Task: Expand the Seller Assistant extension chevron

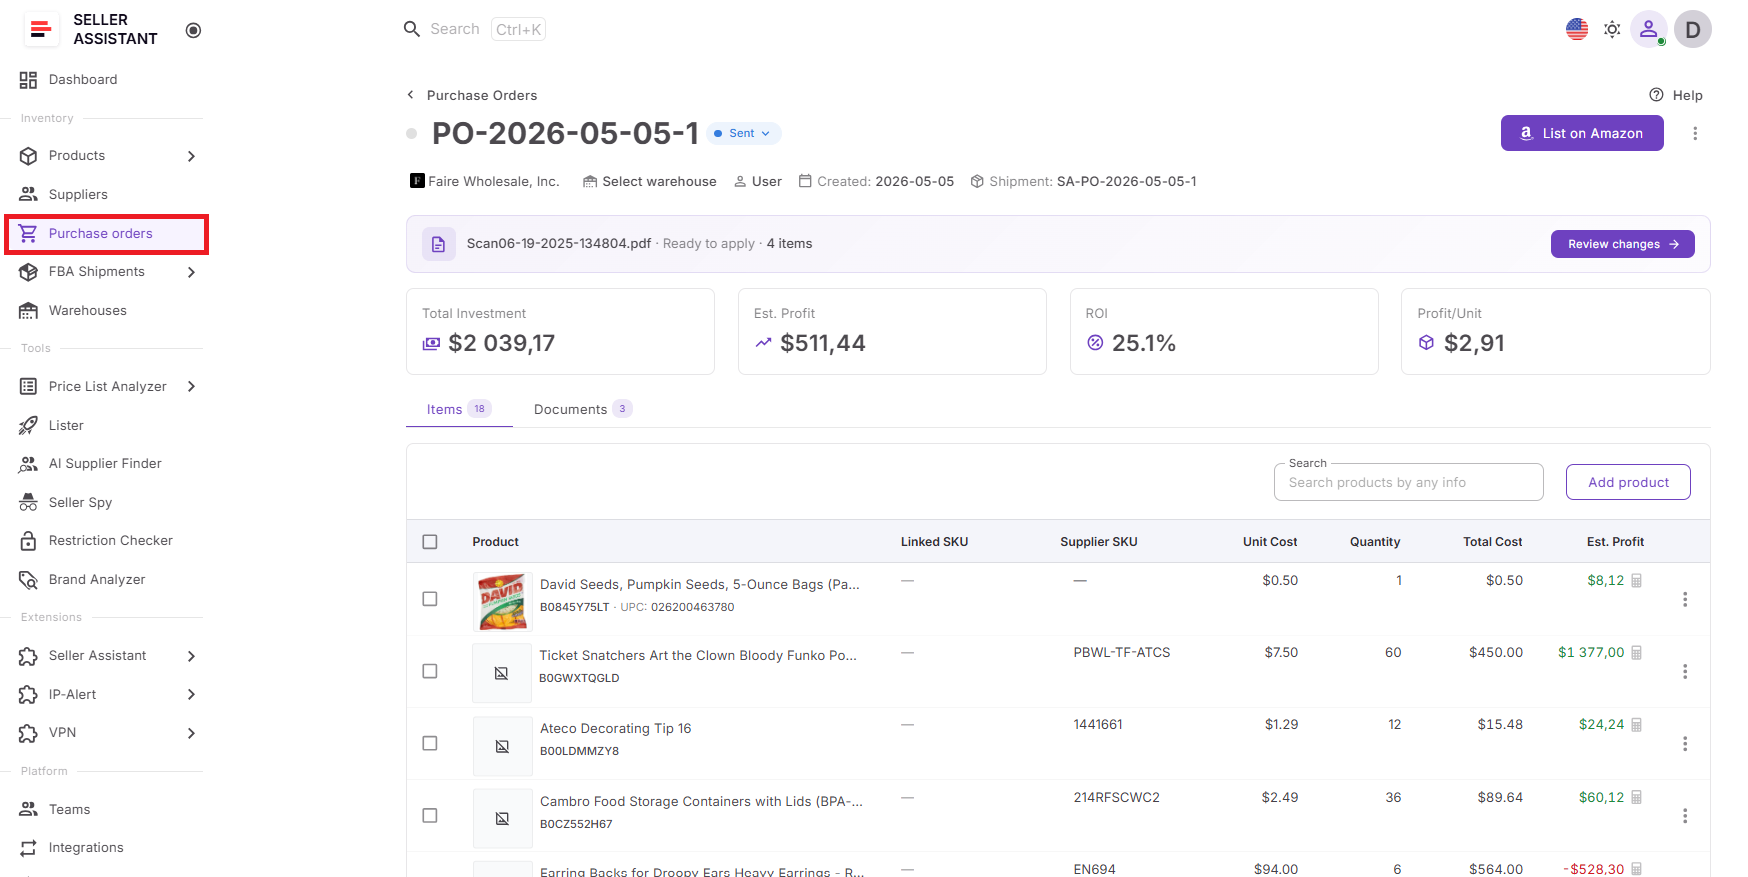Action: tap(191, 656)
